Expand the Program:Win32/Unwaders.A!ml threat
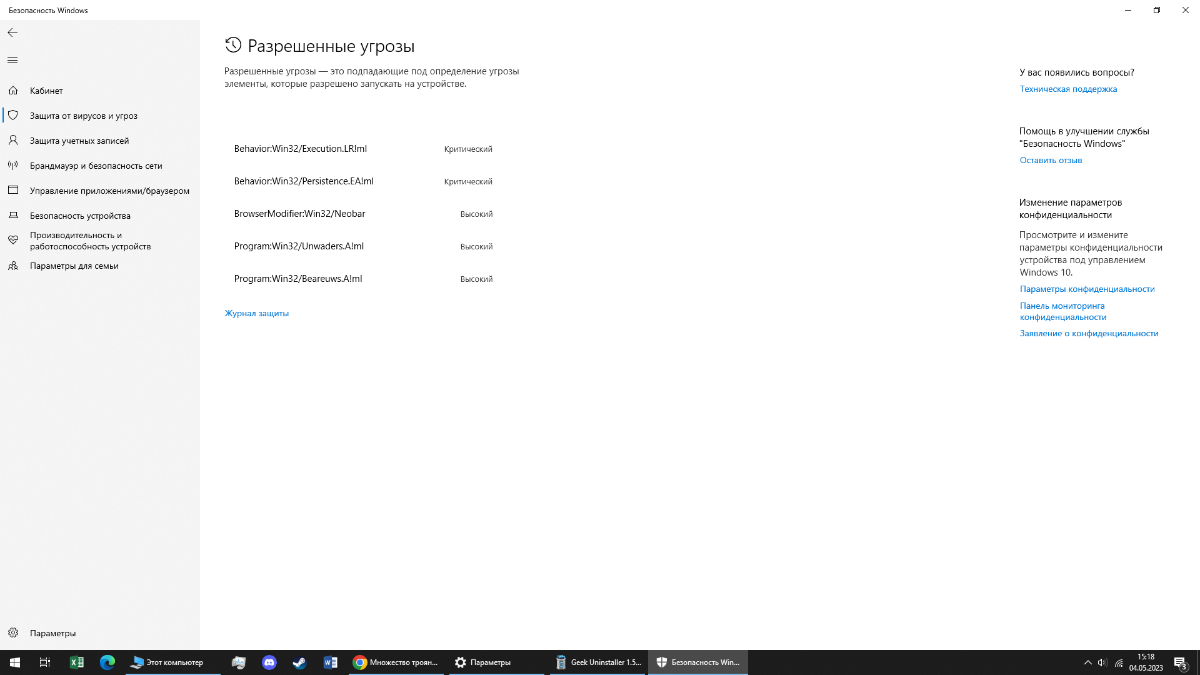 pos(363,246)
